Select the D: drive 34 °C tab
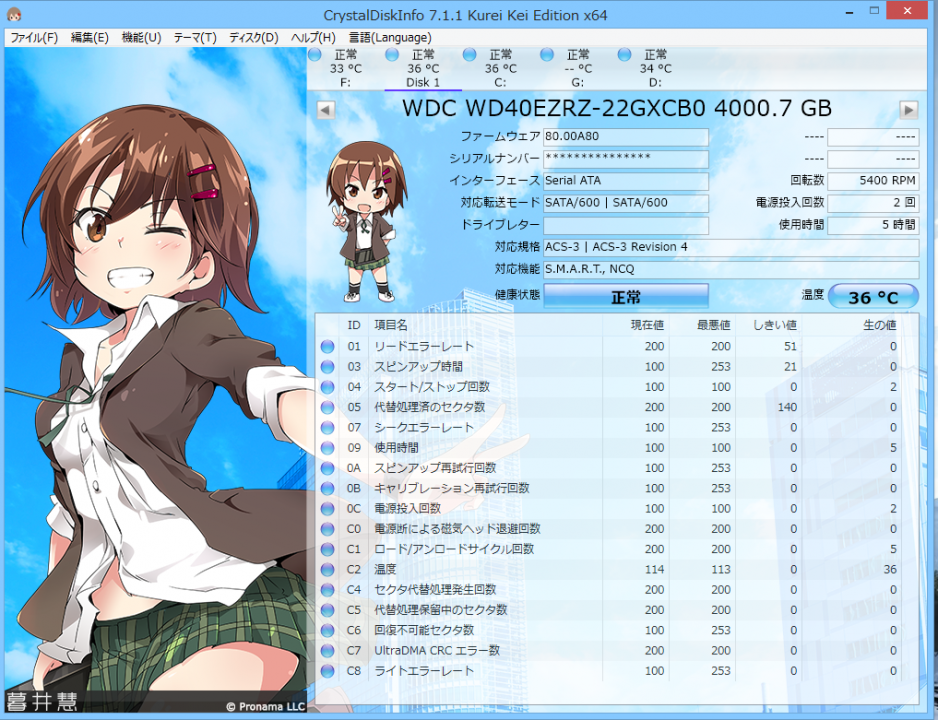 coord(655,68)
